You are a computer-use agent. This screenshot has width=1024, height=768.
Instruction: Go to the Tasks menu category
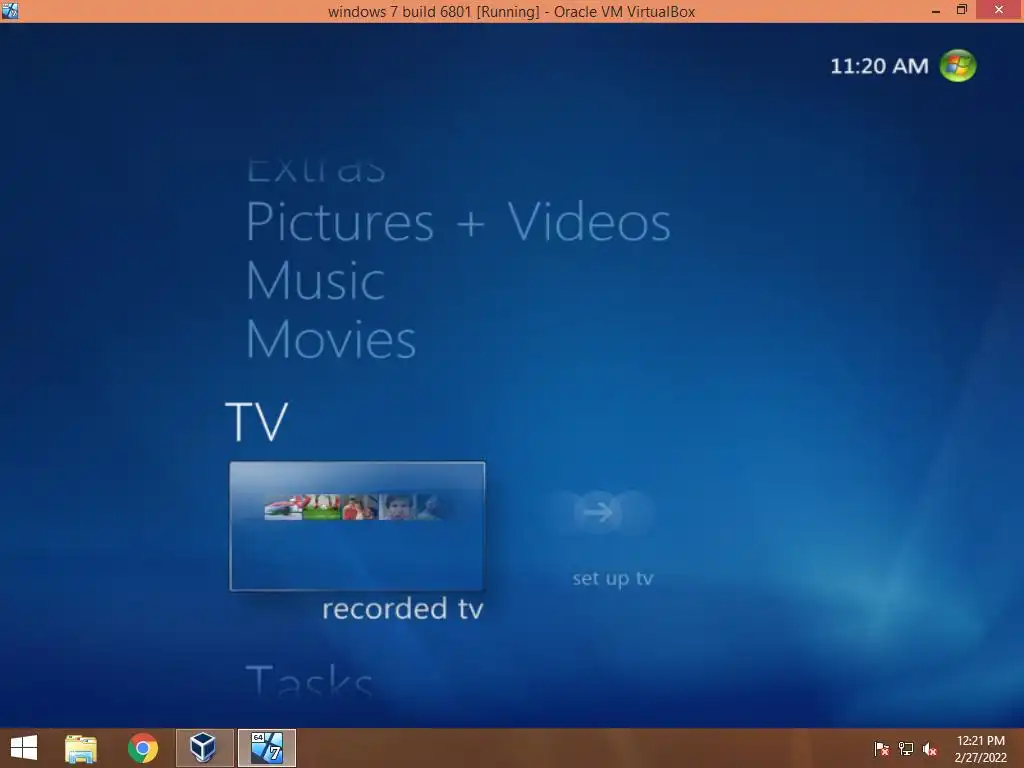309,680
